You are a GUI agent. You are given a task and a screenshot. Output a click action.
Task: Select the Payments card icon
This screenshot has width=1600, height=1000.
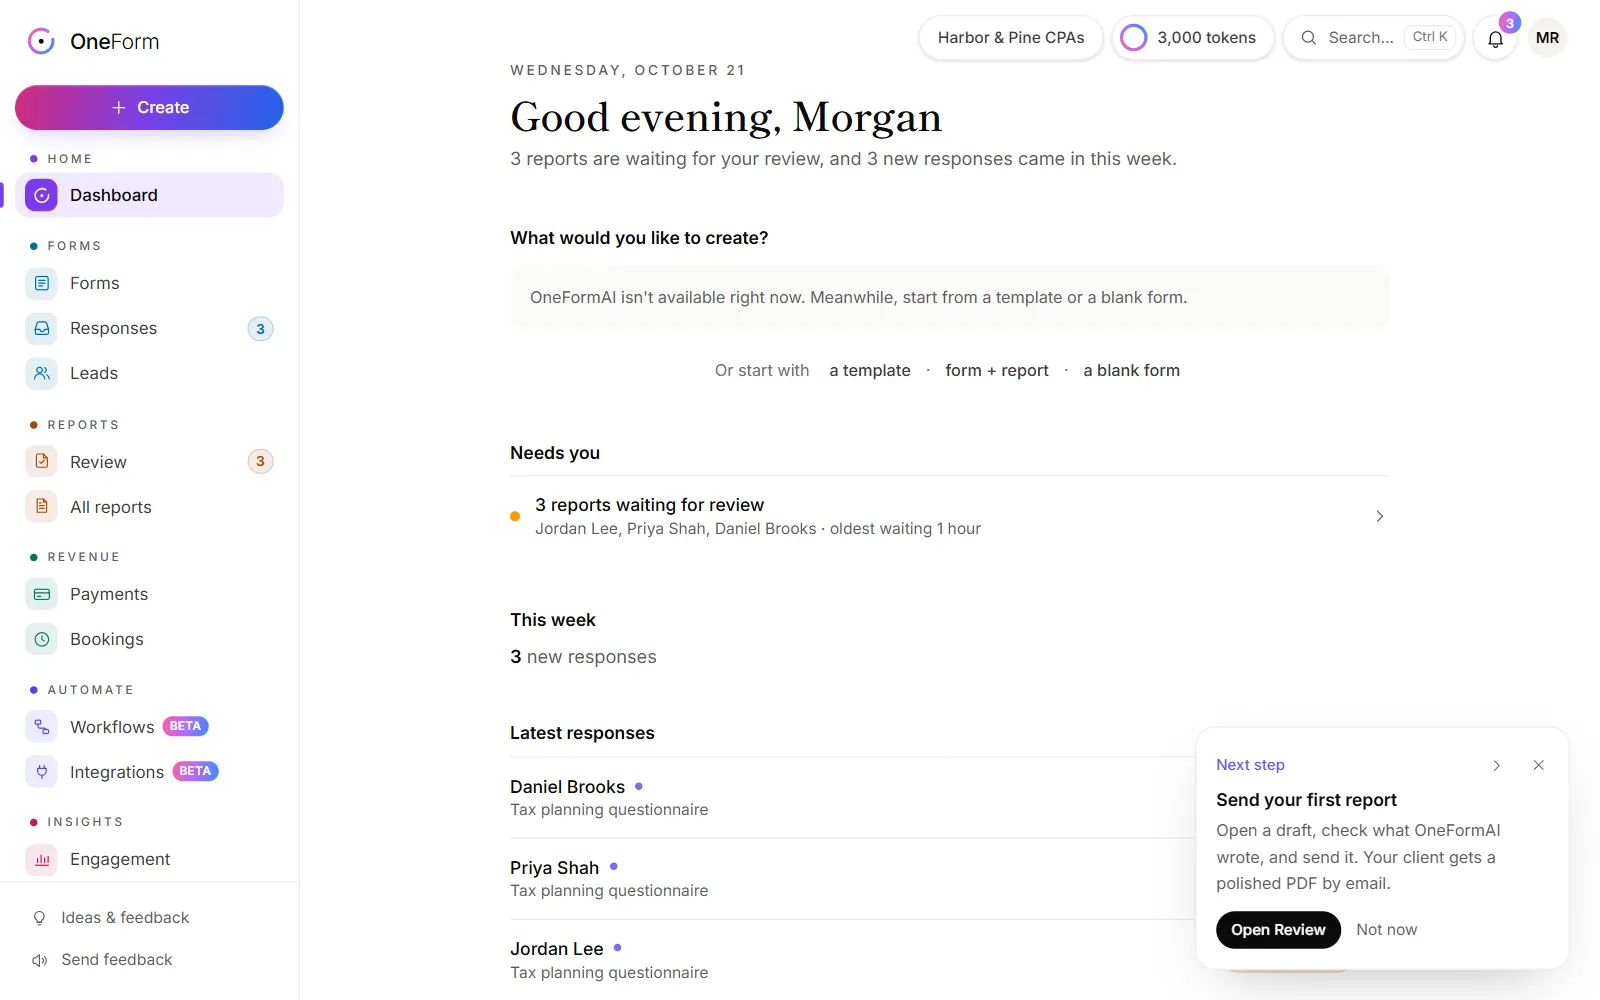pos(42,595)
